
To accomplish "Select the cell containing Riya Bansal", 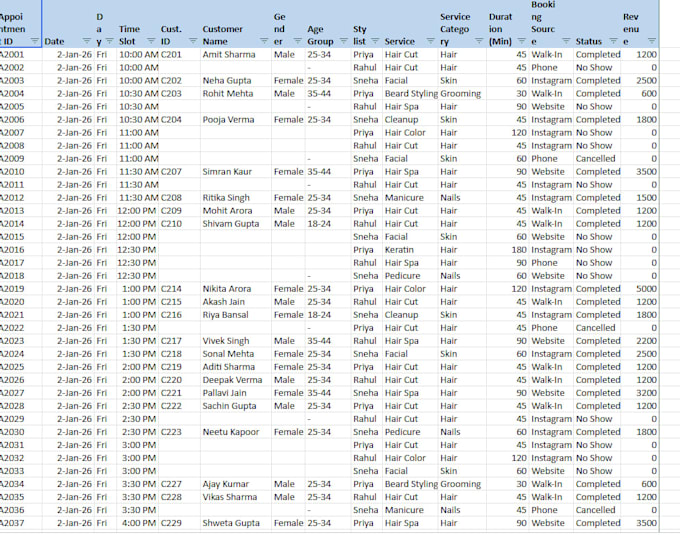I will click(x=235, y=315).
